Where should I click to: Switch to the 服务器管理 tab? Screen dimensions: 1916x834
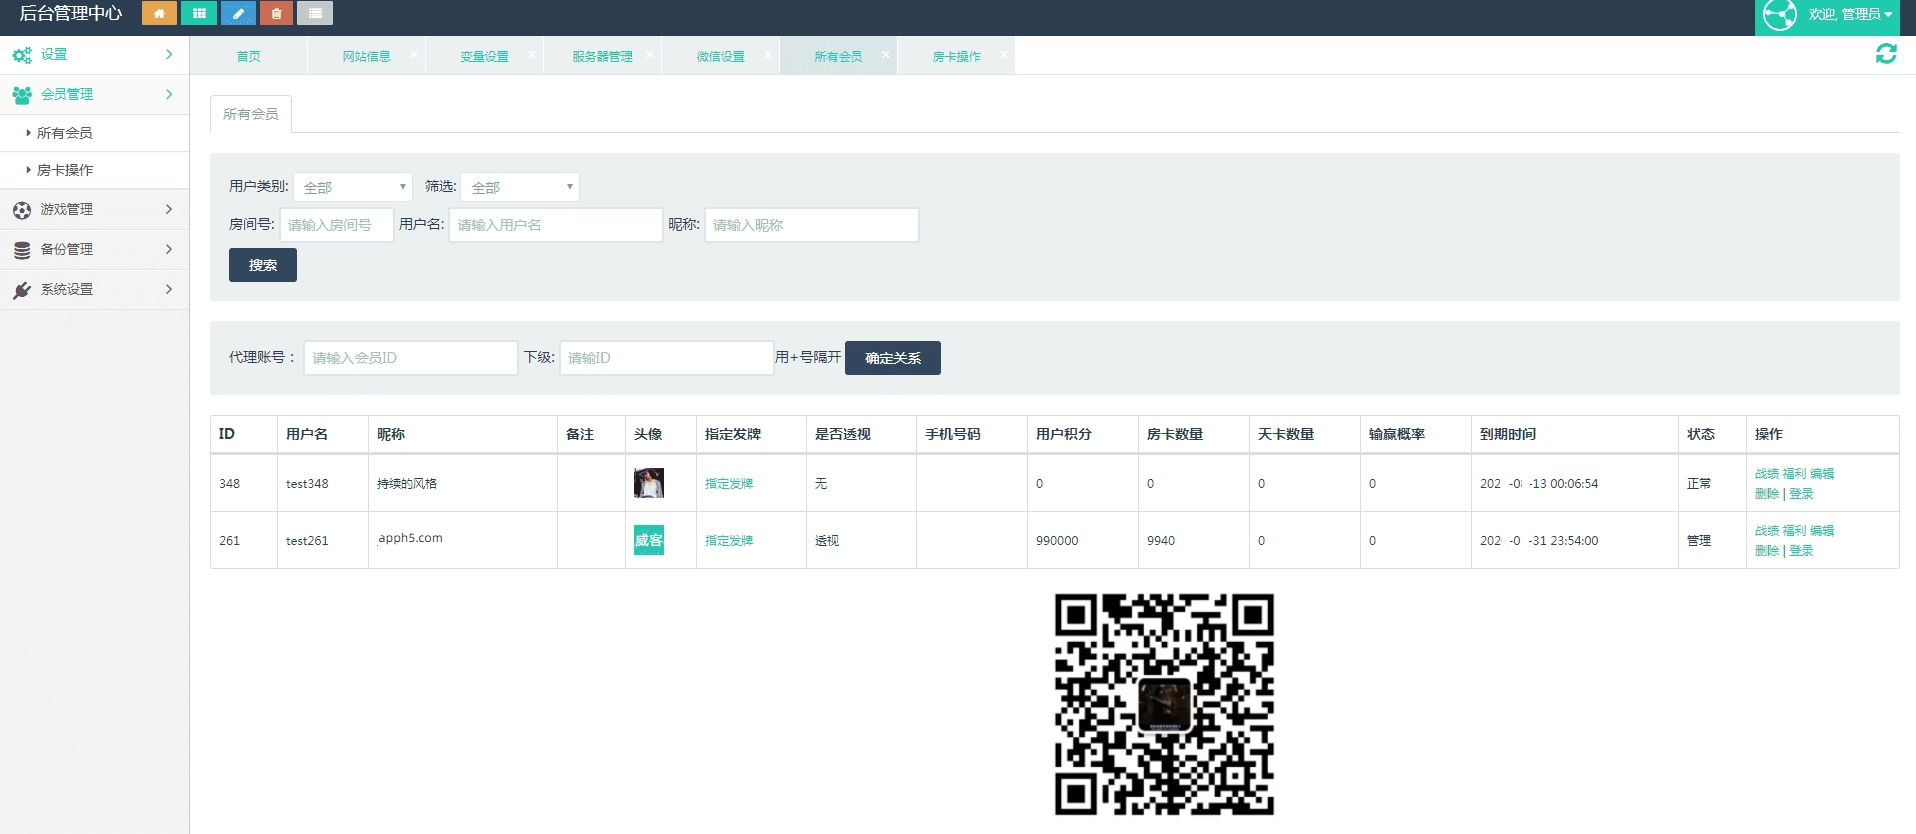[602, 56]
